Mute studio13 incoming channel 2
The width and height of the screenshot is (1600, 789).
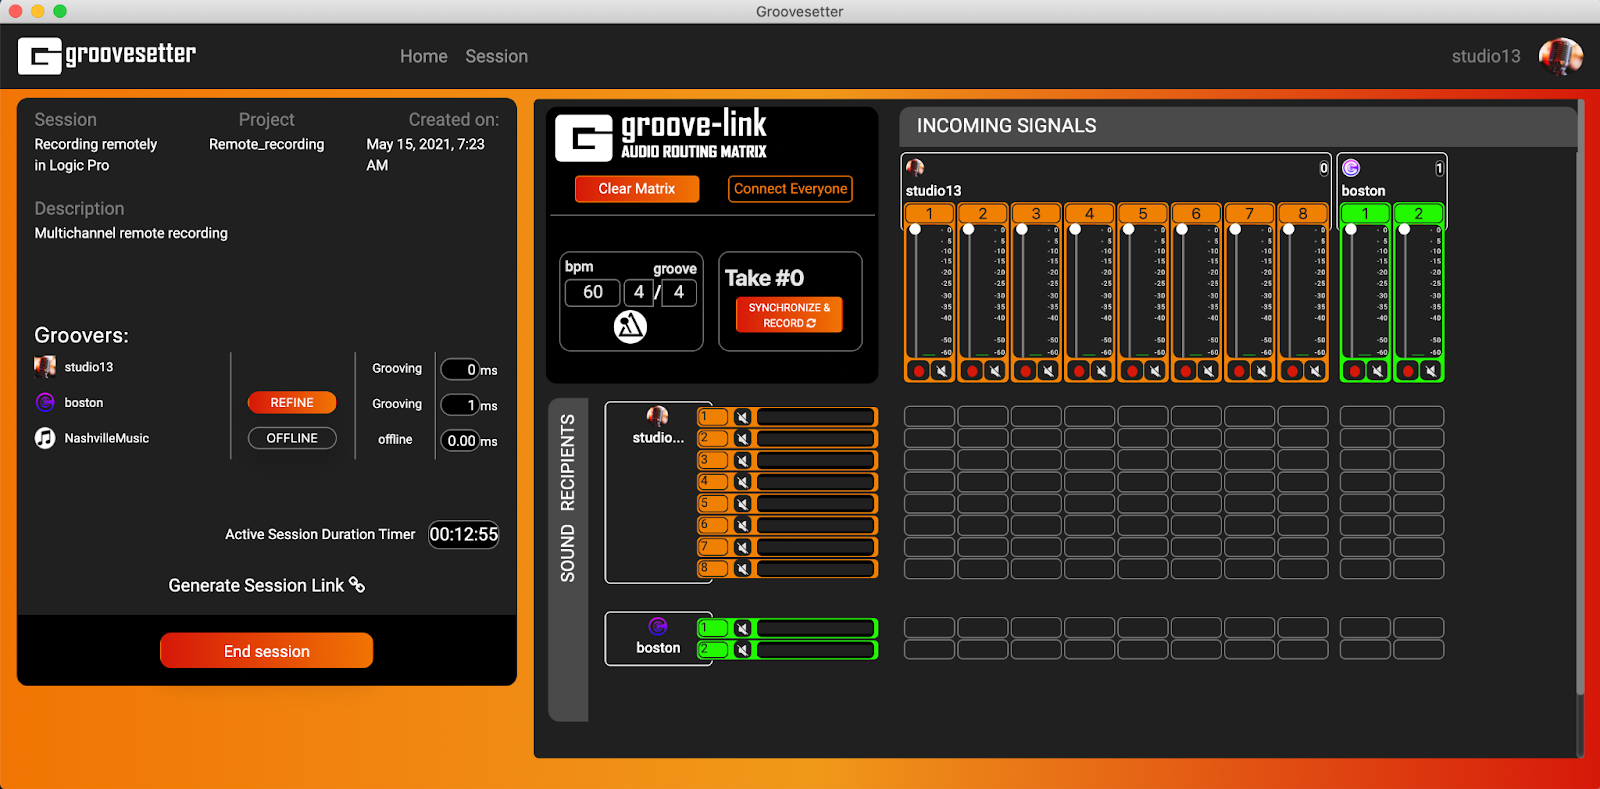pos(994,371)
